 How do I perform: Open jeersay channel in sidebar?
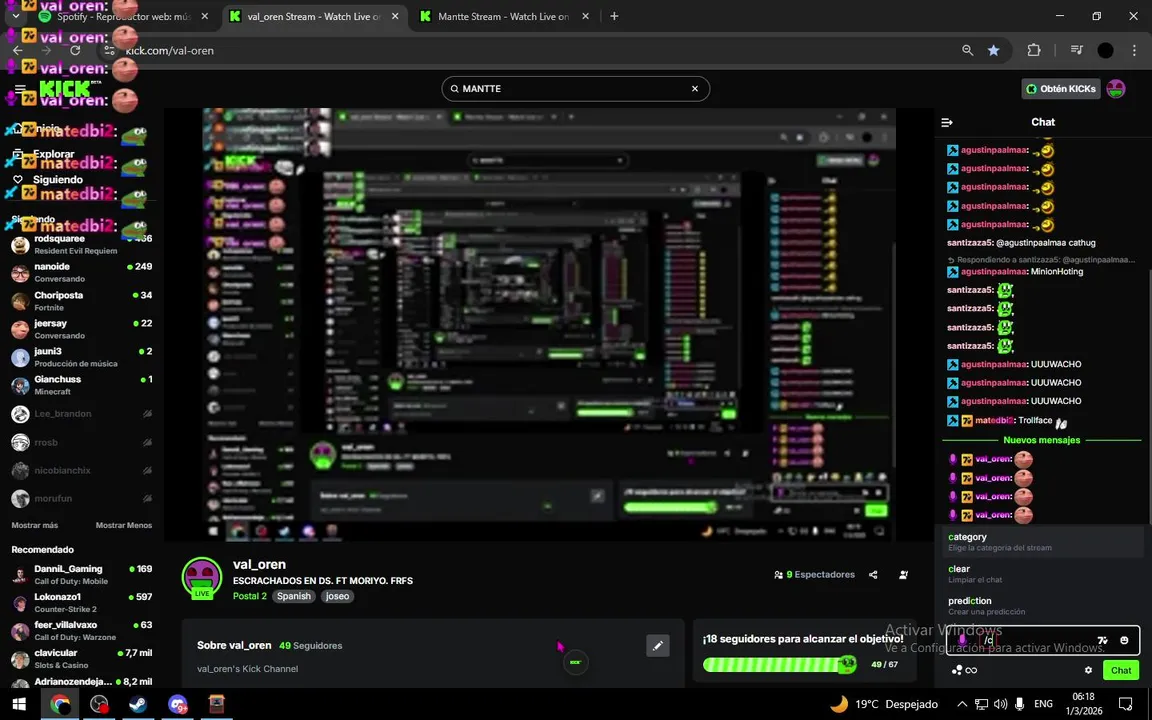tap(82, 328)
